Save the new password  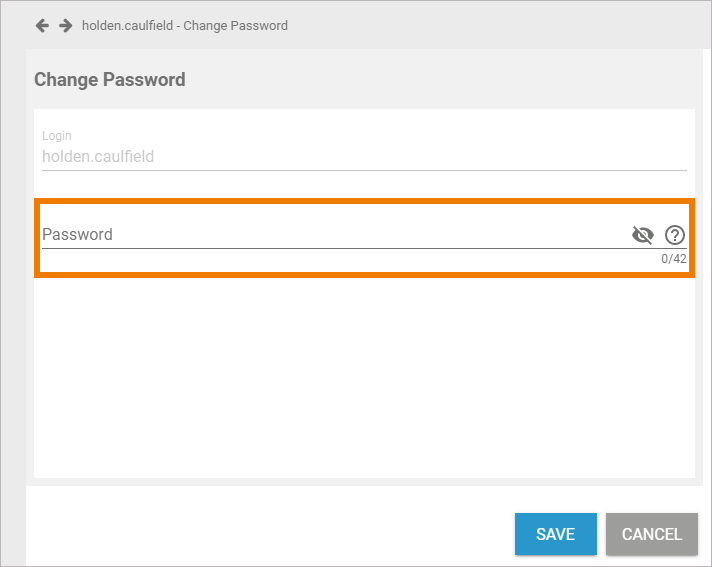click(555, 534)
